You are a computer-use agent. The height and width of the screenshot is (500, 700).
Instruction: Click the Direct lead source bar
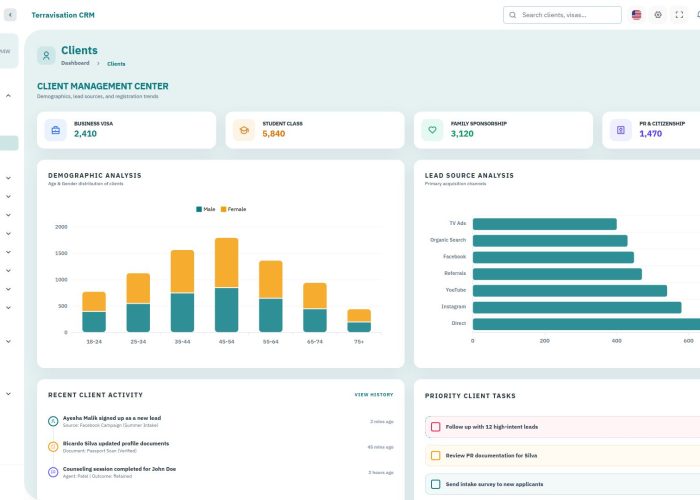tap(586, 324)
